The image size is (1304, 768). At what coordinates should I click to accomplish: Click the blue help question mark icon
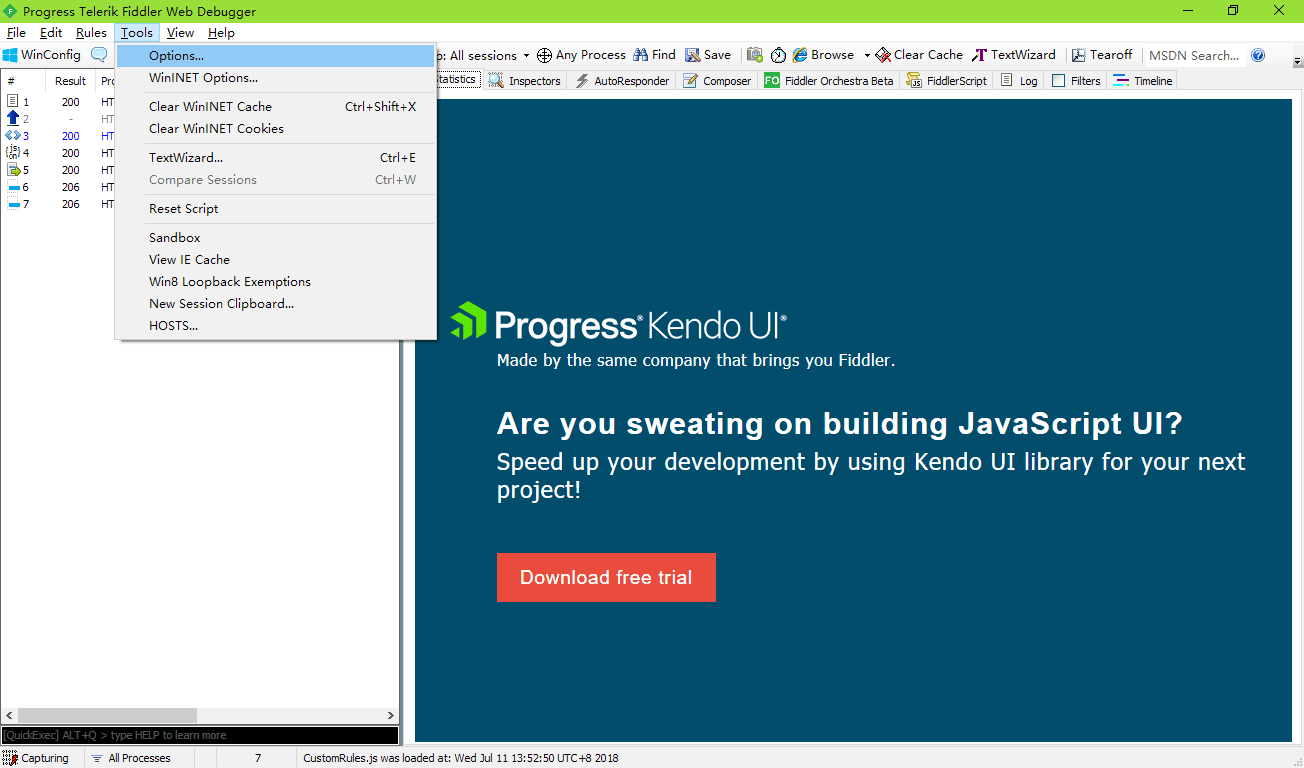click(x=1258, y=55)
